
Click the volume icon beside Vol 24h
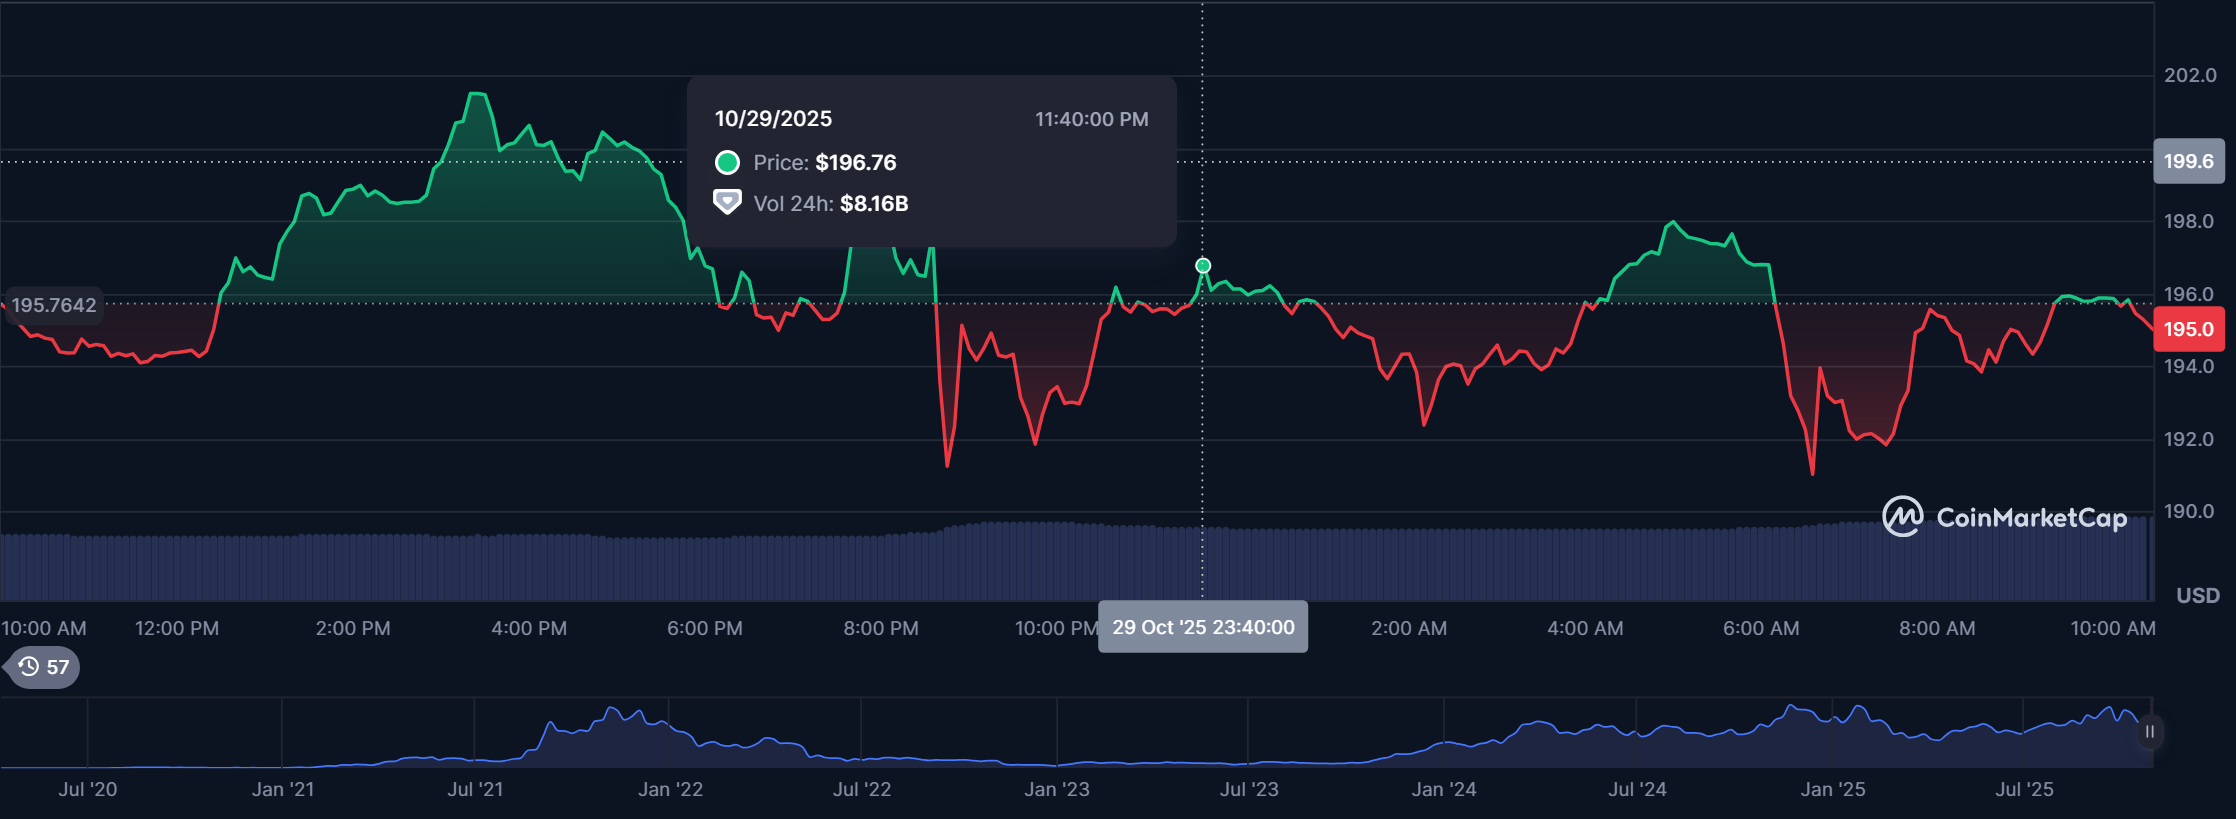coord(727,203)
